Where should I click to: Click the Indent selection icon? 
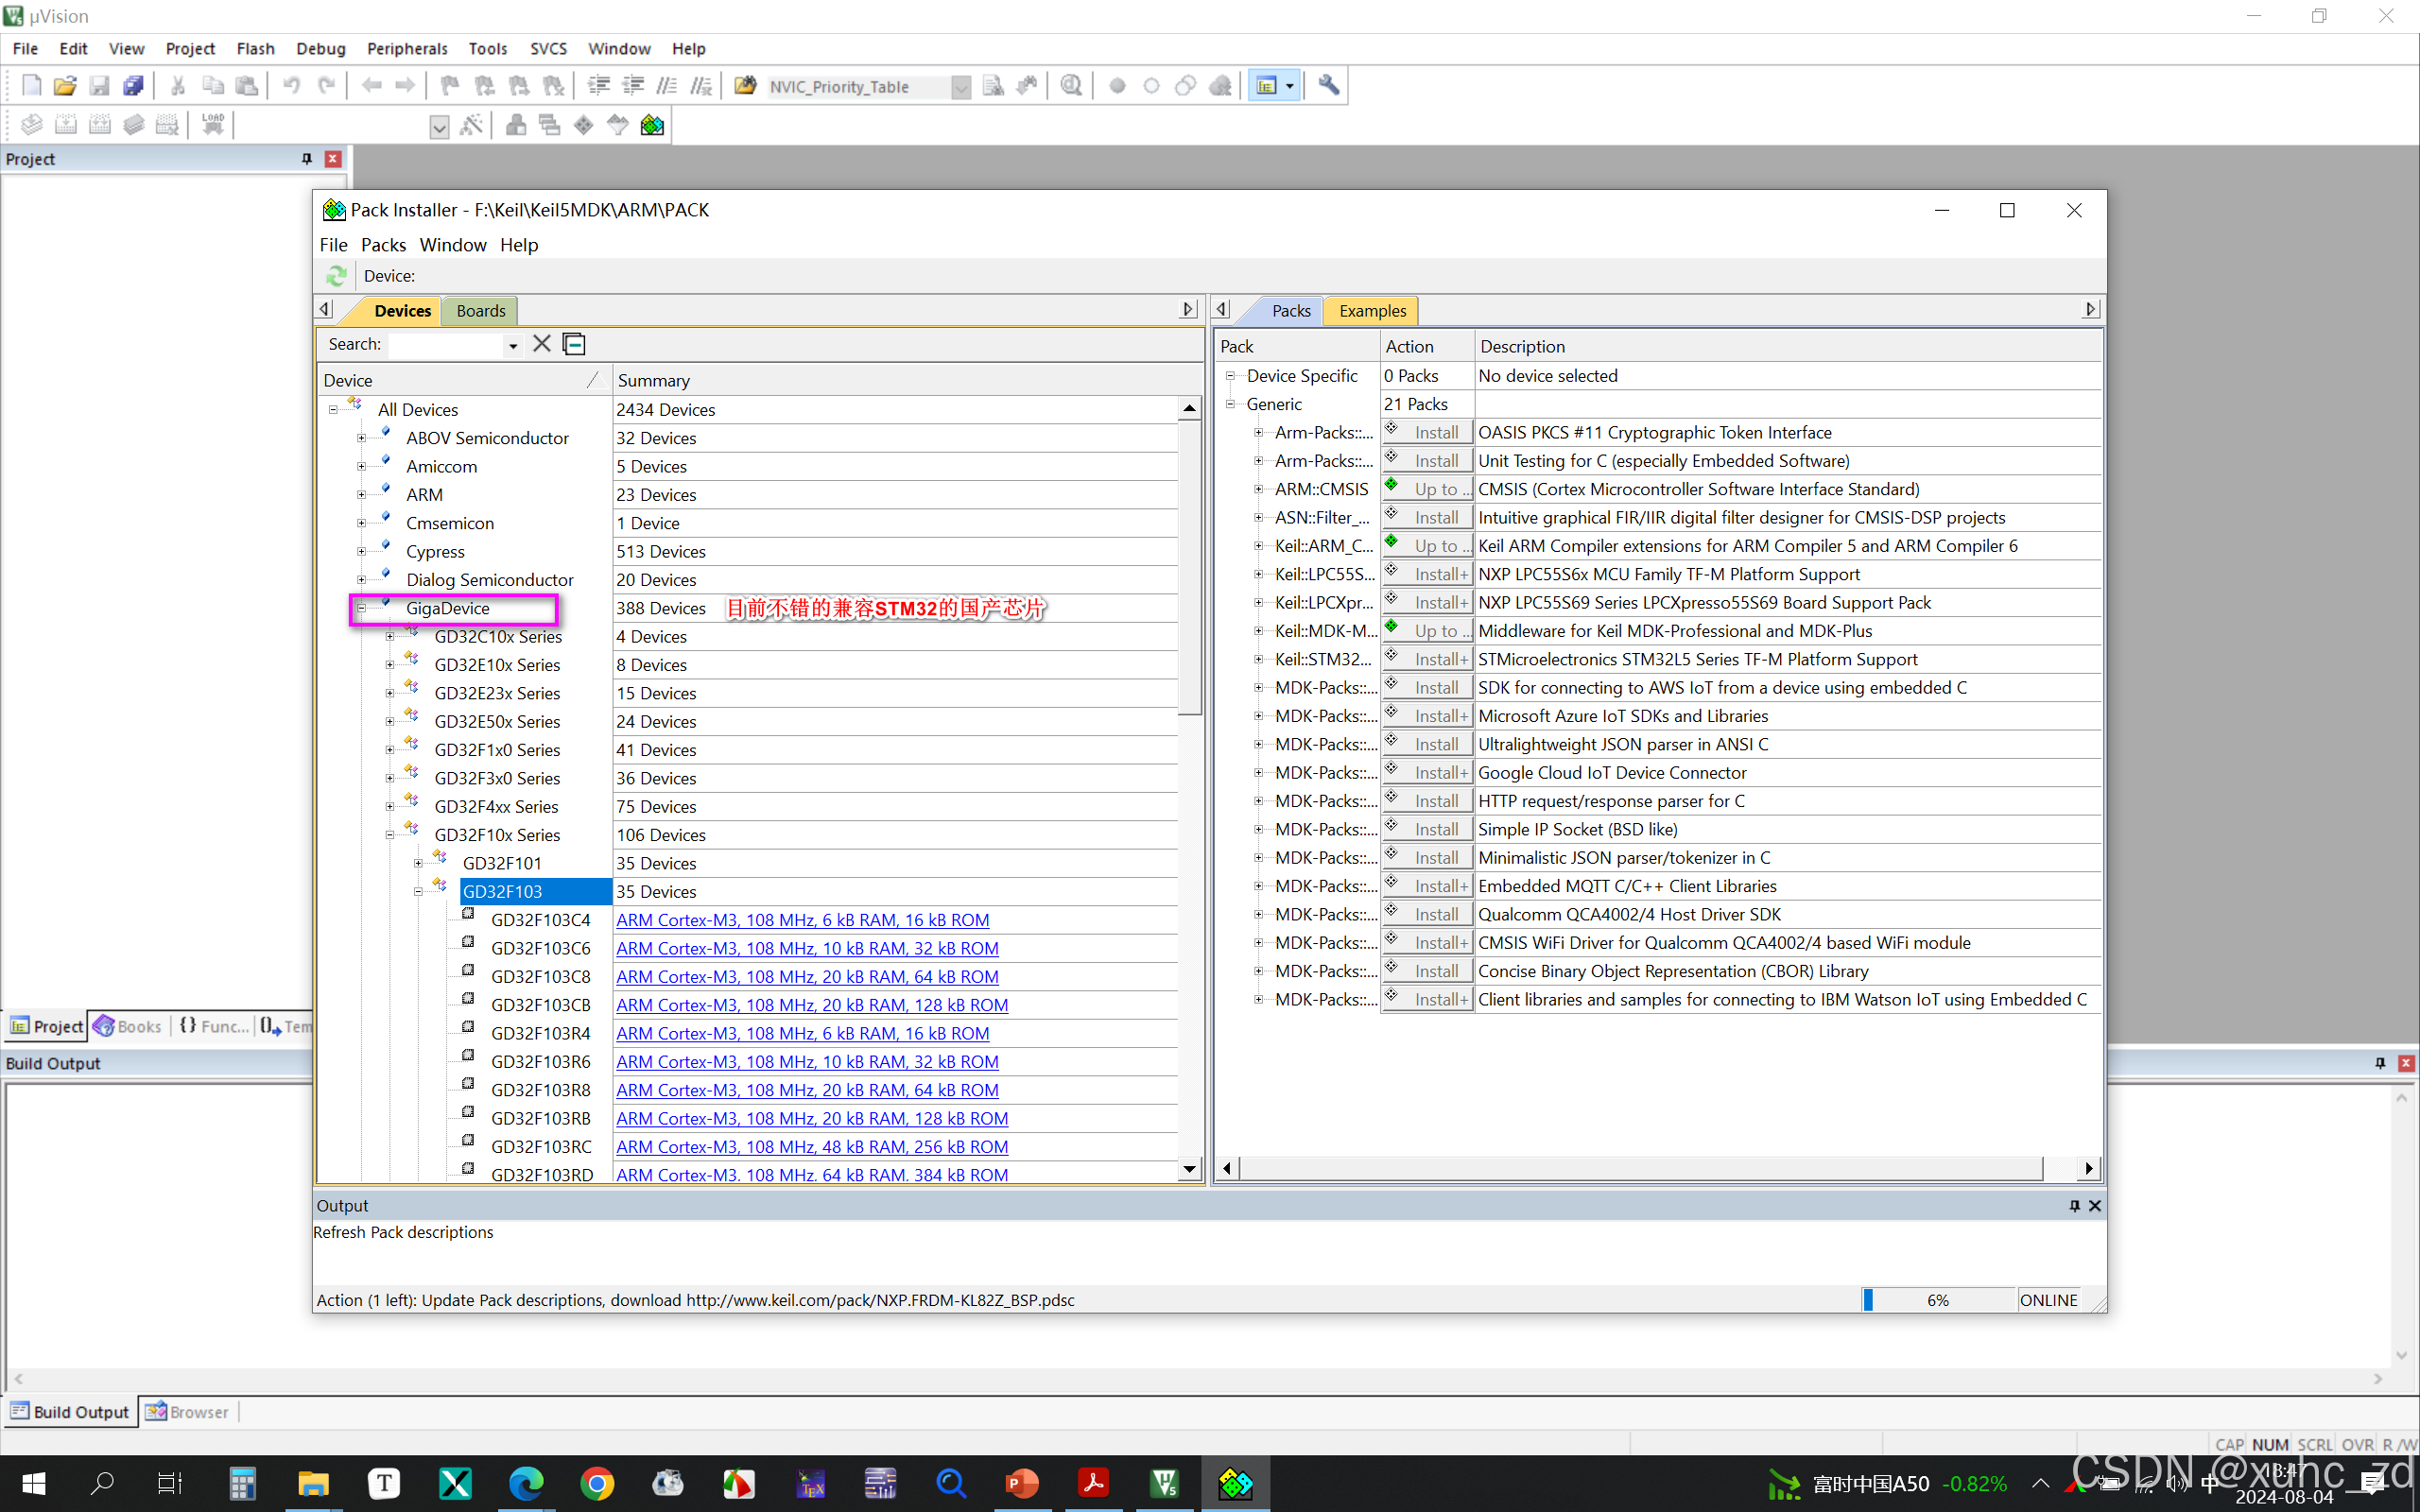pos(598,86)
